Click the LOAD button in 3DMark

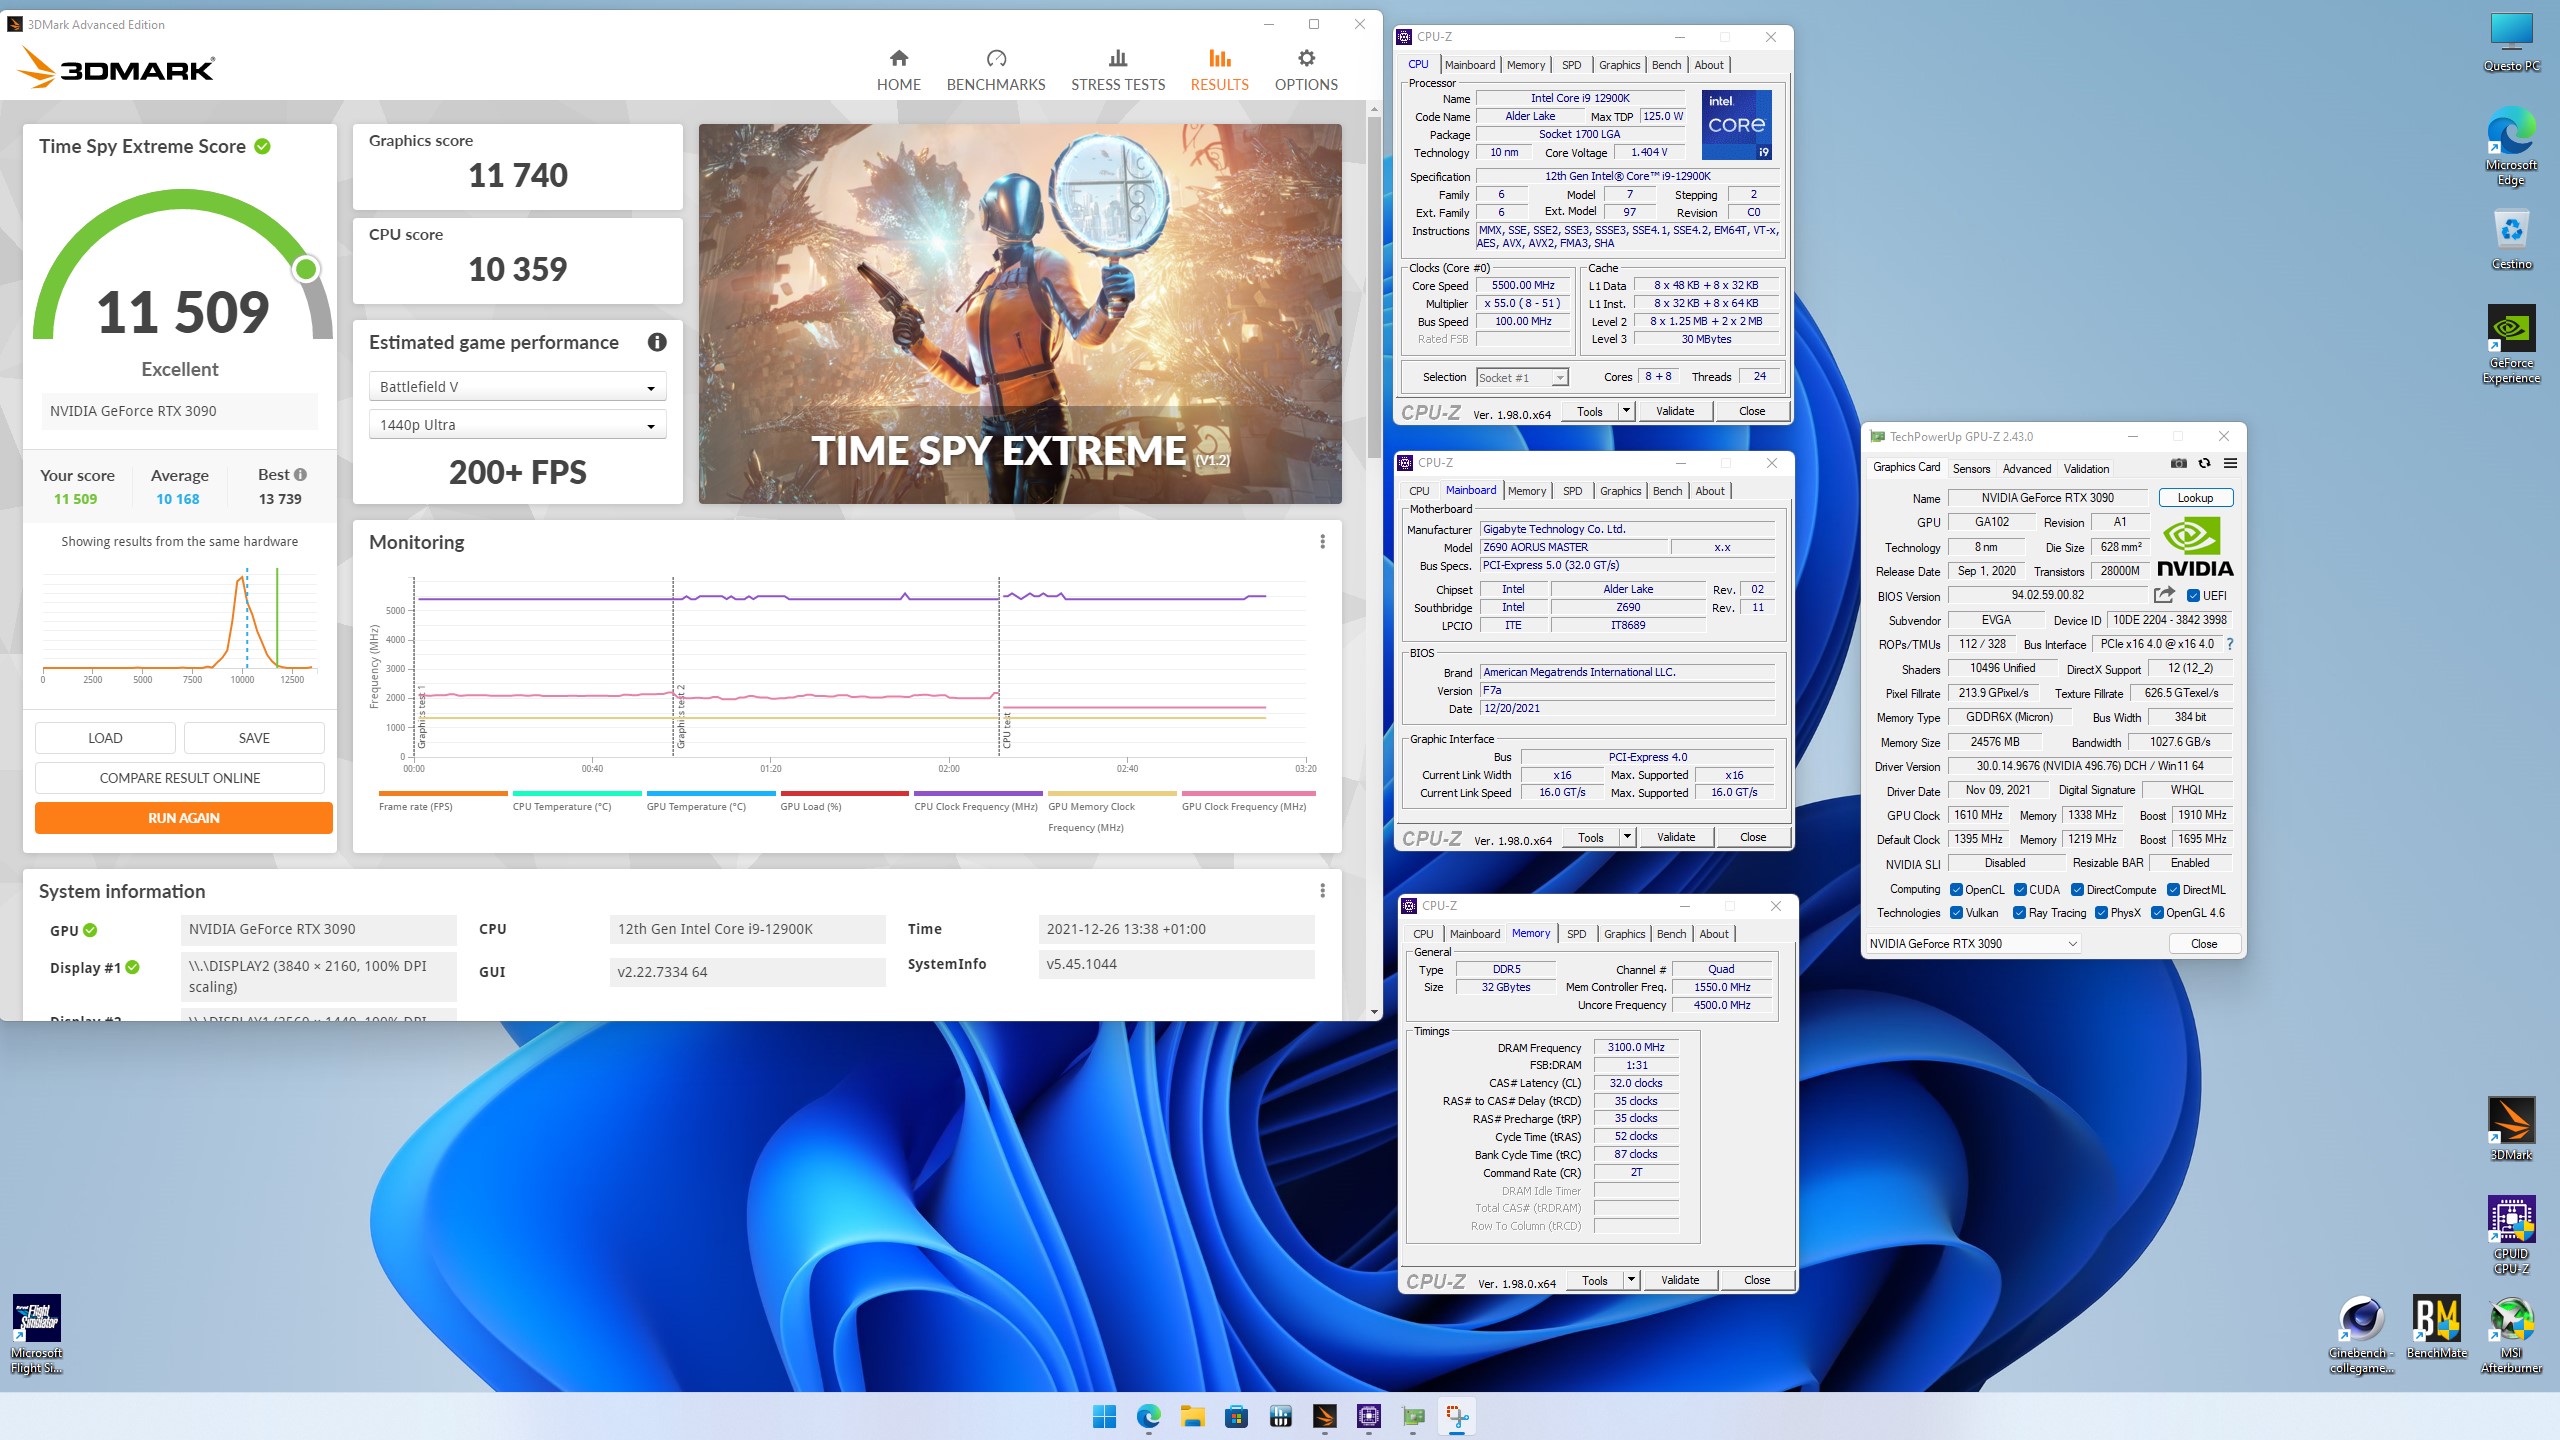pos(105,738)
